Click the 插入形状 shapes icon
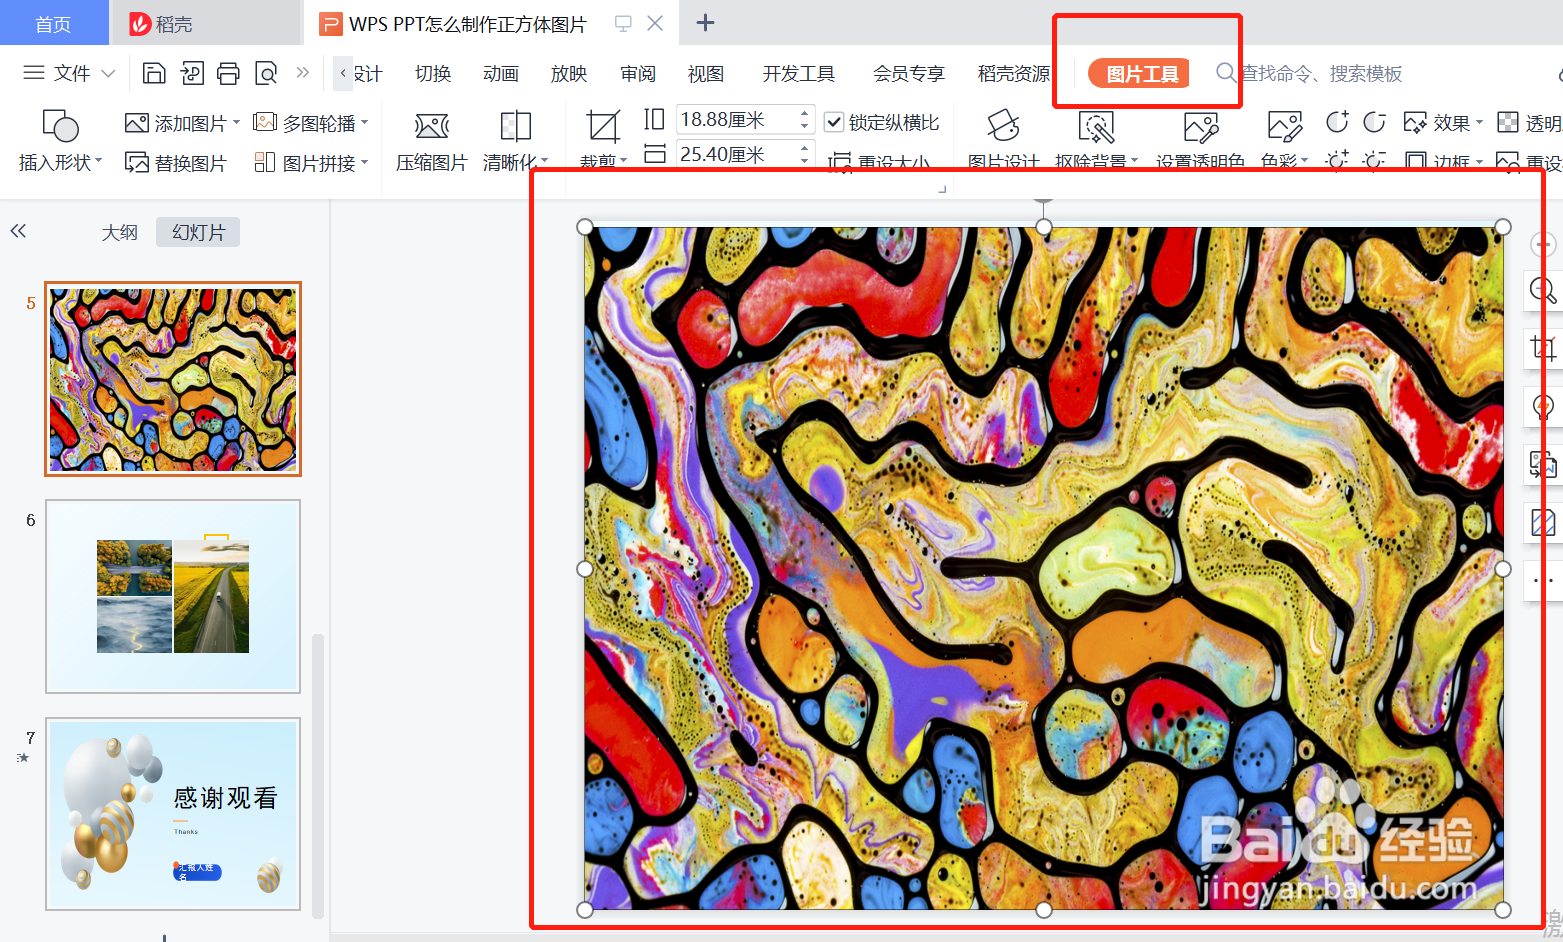This screenshot has width=1563, height=942. tap(60, 126)
